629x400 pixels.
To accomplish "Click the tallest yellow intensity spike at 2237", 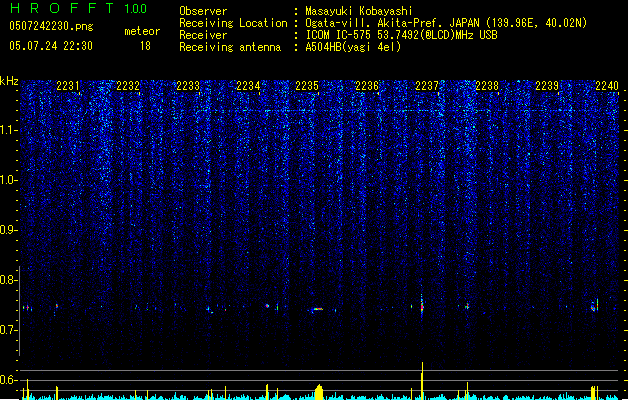I will click(422, 380).
